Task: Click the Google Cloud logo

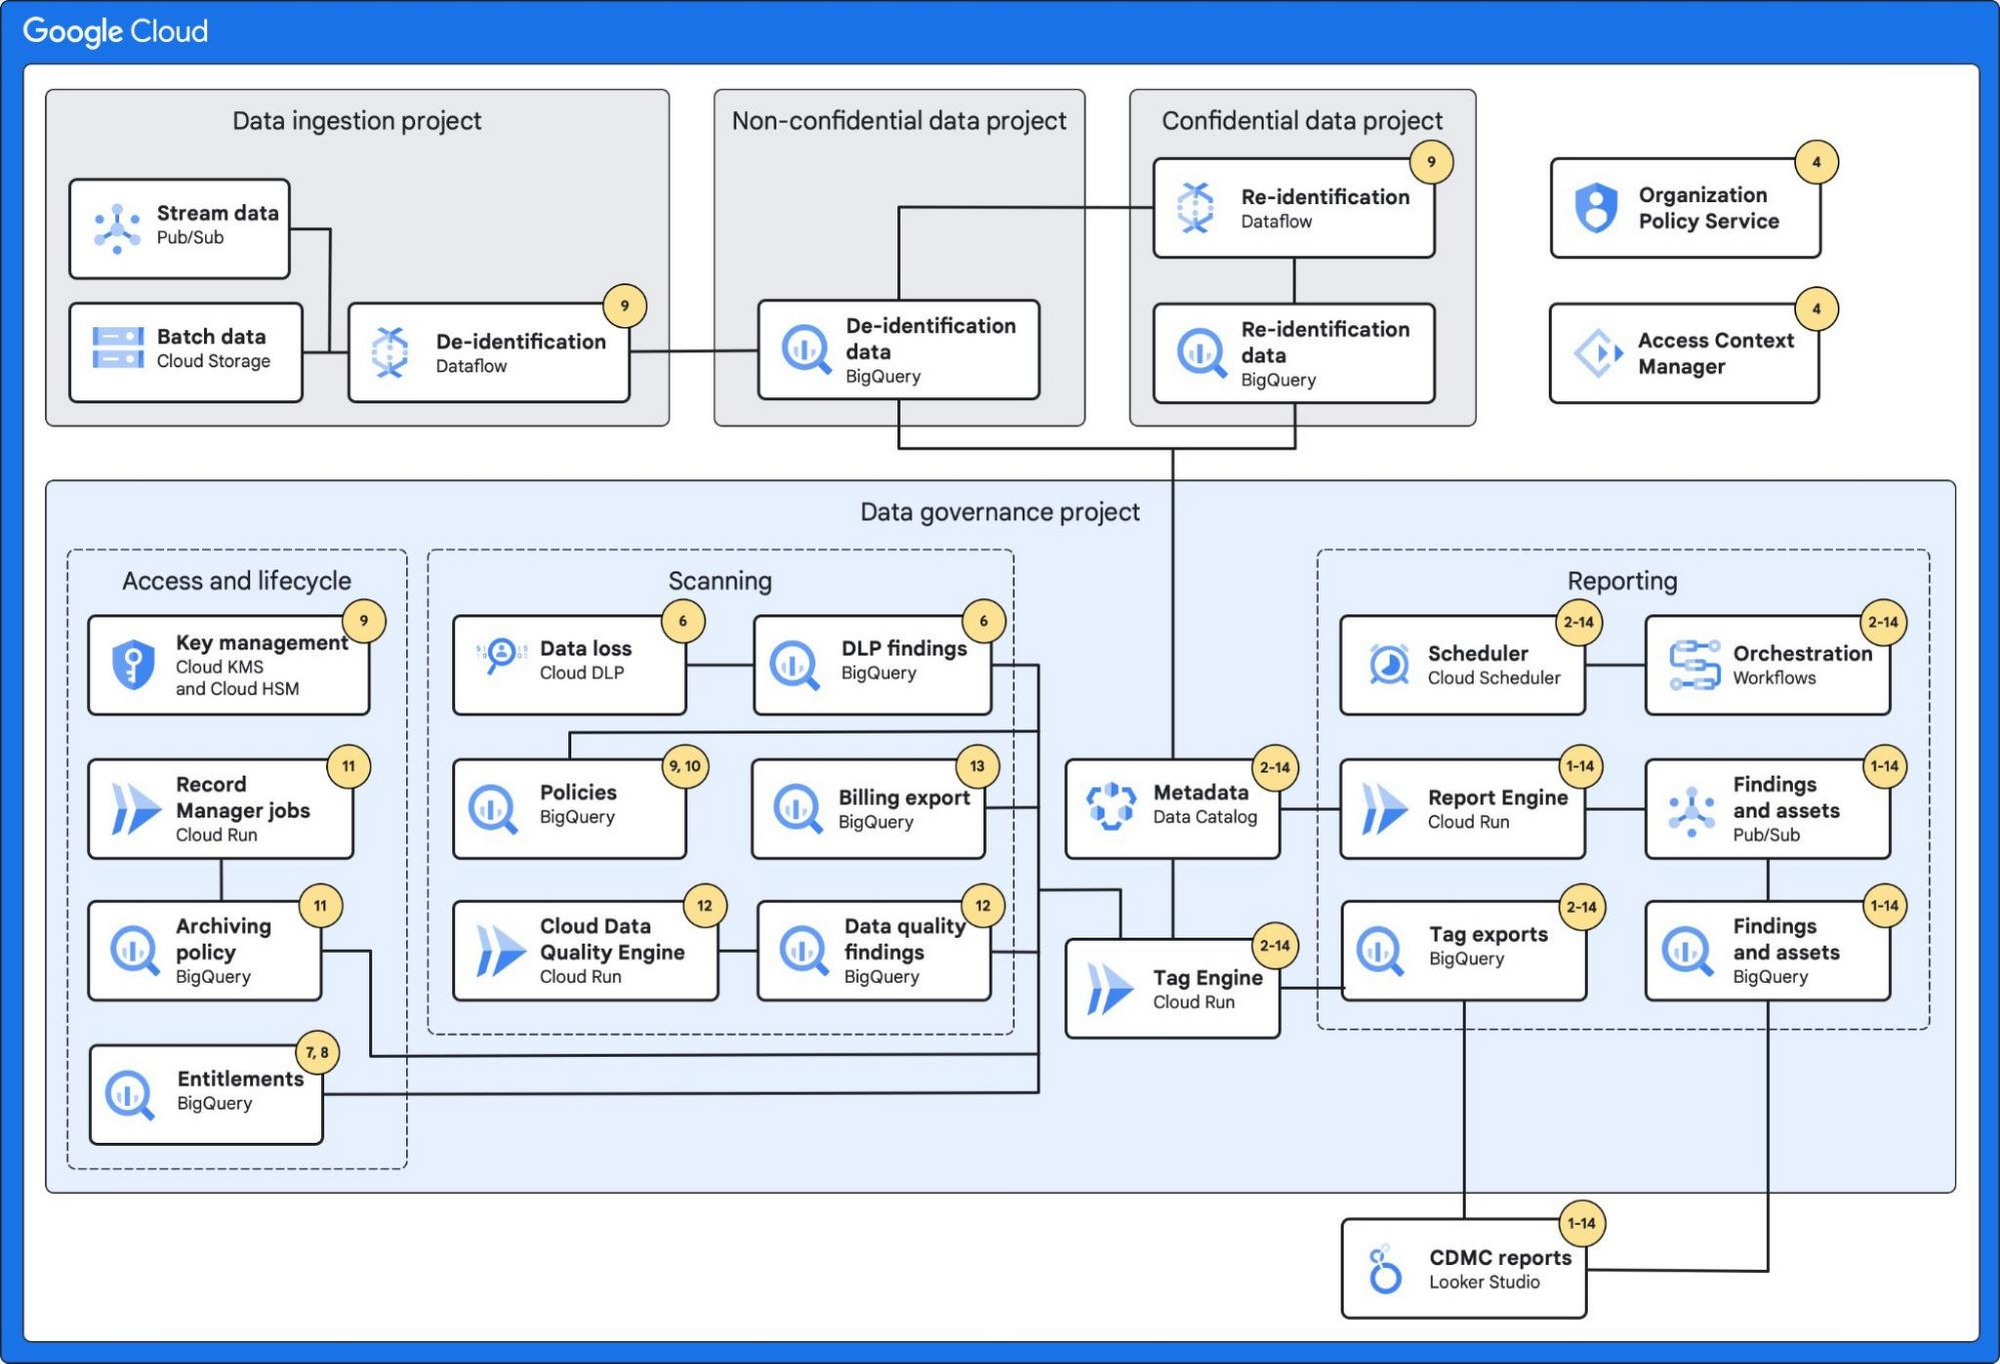Action: [x=116, y=31]
